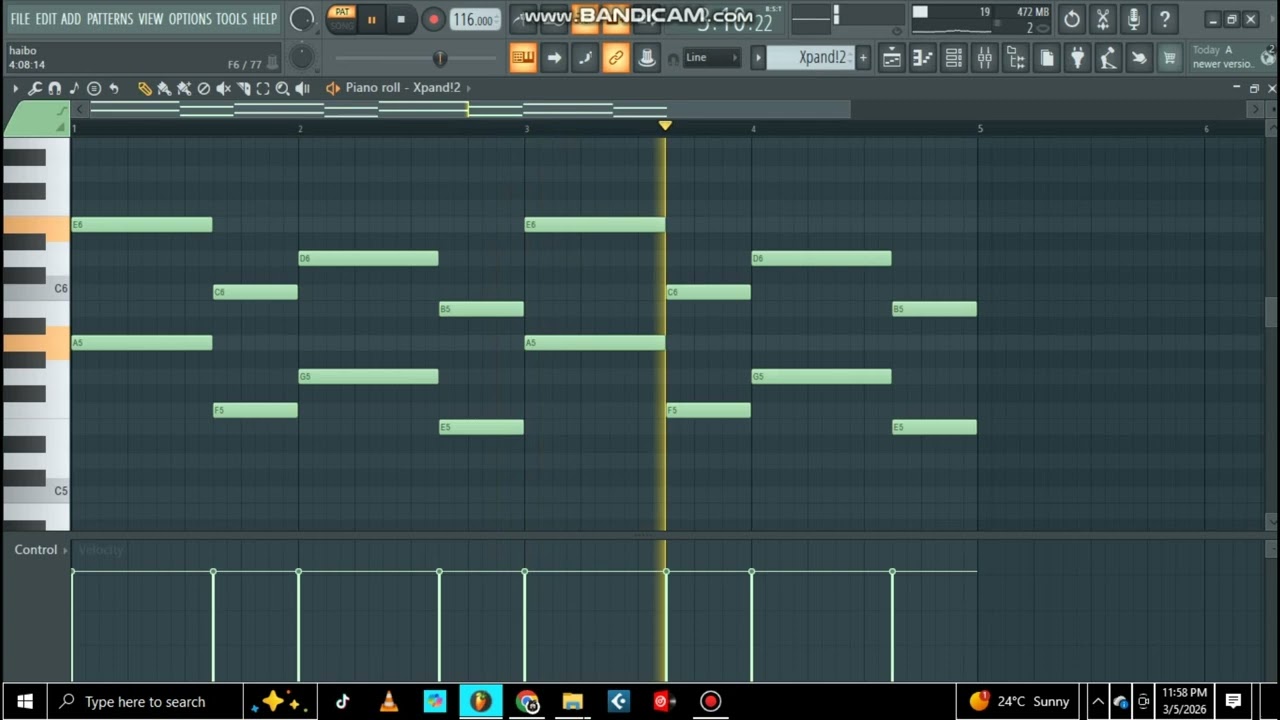This screenshot has width=1280, height=720.
Task: Open the Xpand!2 pattern selector
Action: (811, 58)
